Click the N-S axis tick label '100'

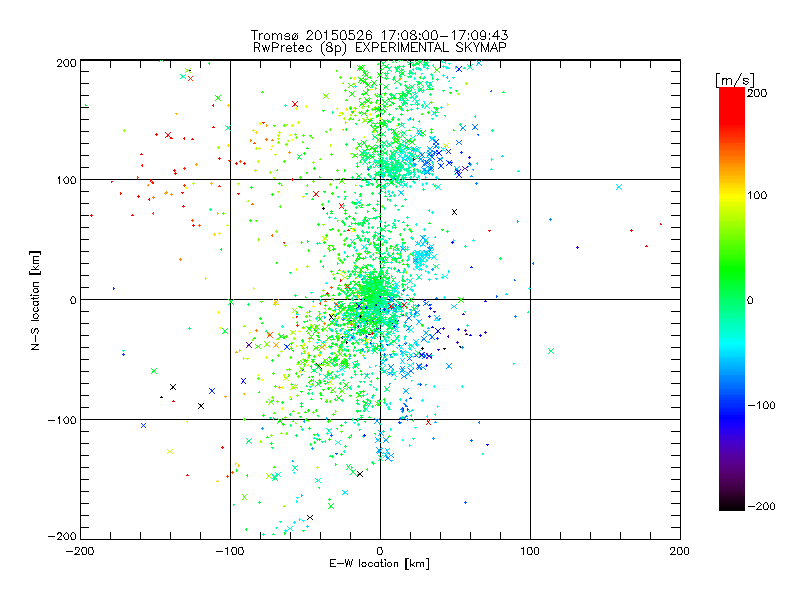pyautogui.click(x=66, y=181)
